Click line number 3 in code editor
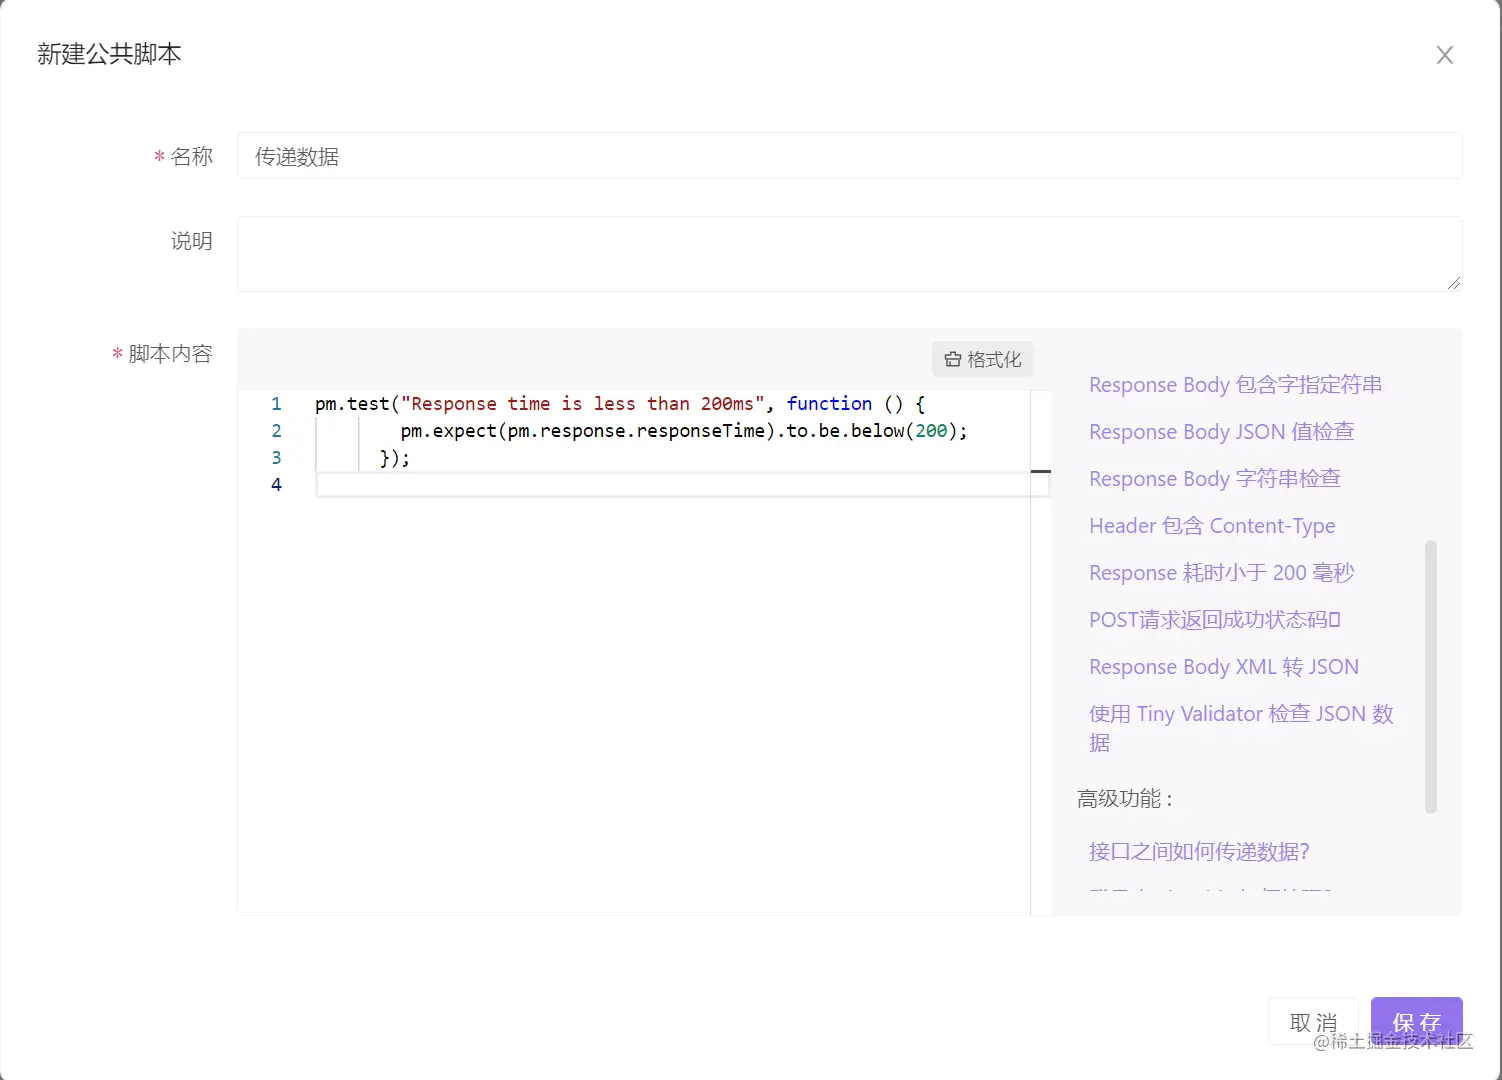Screen dimensions: 1502x1080 click(276, 458)
